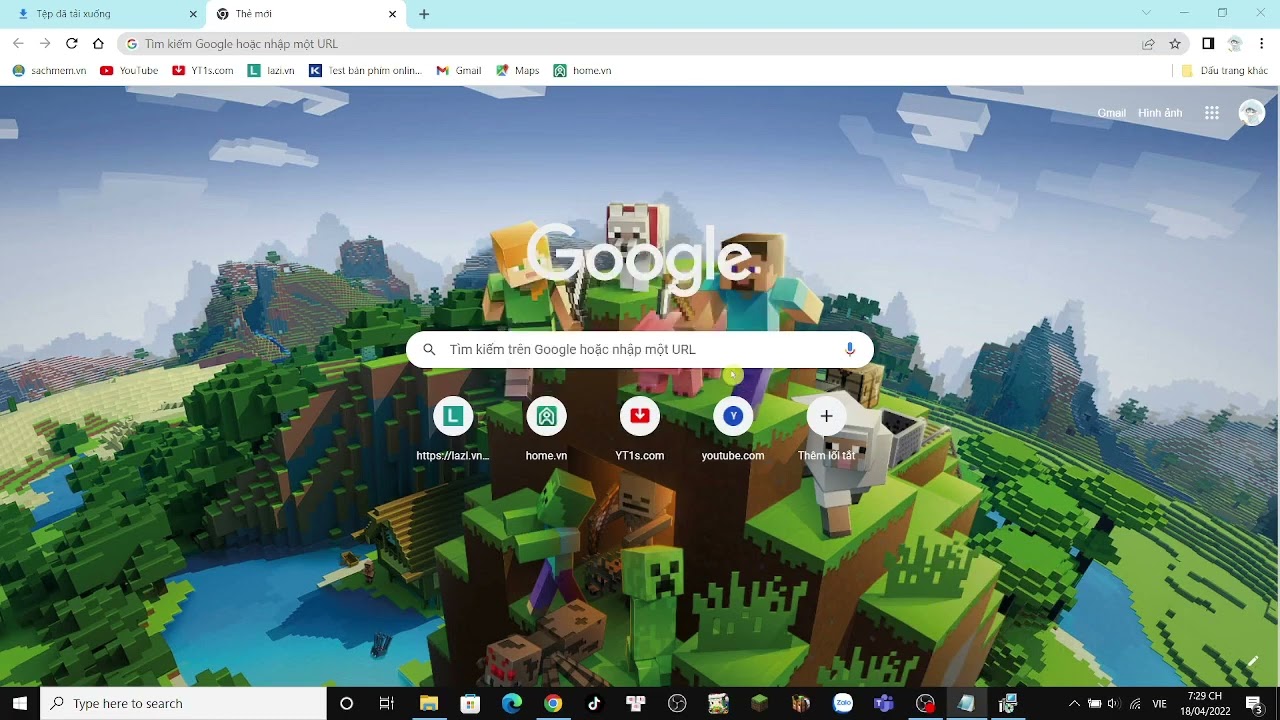Expand the tab search chevron
The height and width of the screenshot is (720, 1280).
pyautogui.click(x=1146, y=13)
